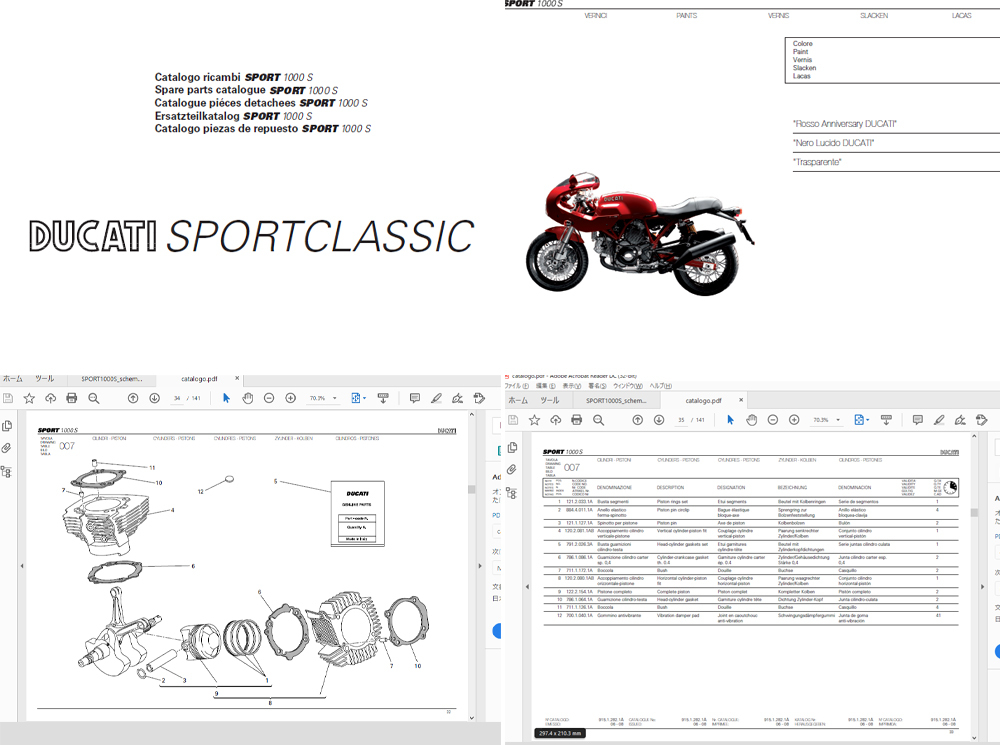Pick selection arrow tool in left Acrobat window
The height and width of the screenshot is (745, 1000).
click(x=226, y=398)
